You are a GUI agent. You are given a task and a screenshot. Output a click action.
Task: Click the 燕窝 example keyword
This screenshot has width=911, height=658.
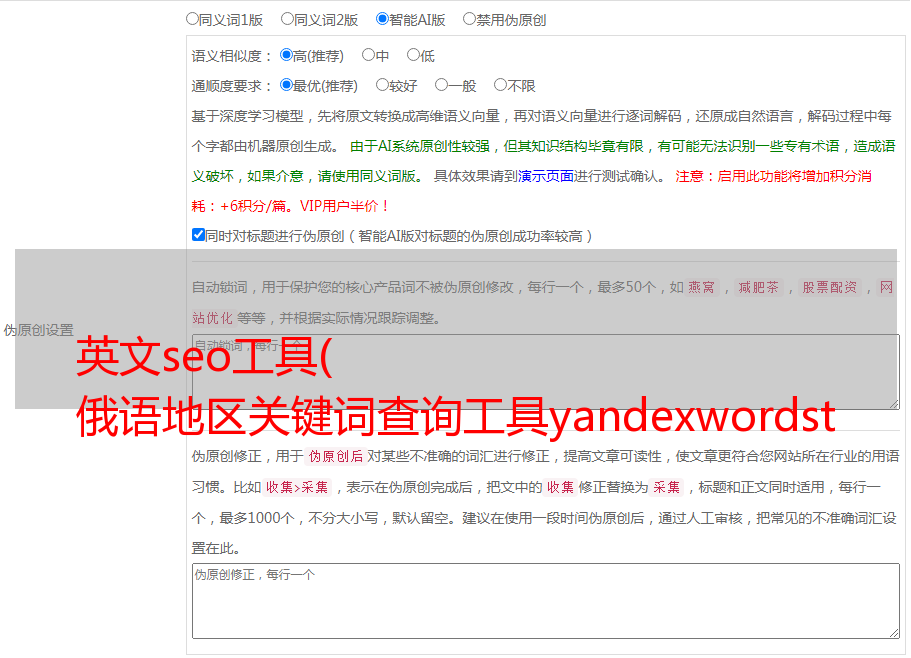[701, 287]
